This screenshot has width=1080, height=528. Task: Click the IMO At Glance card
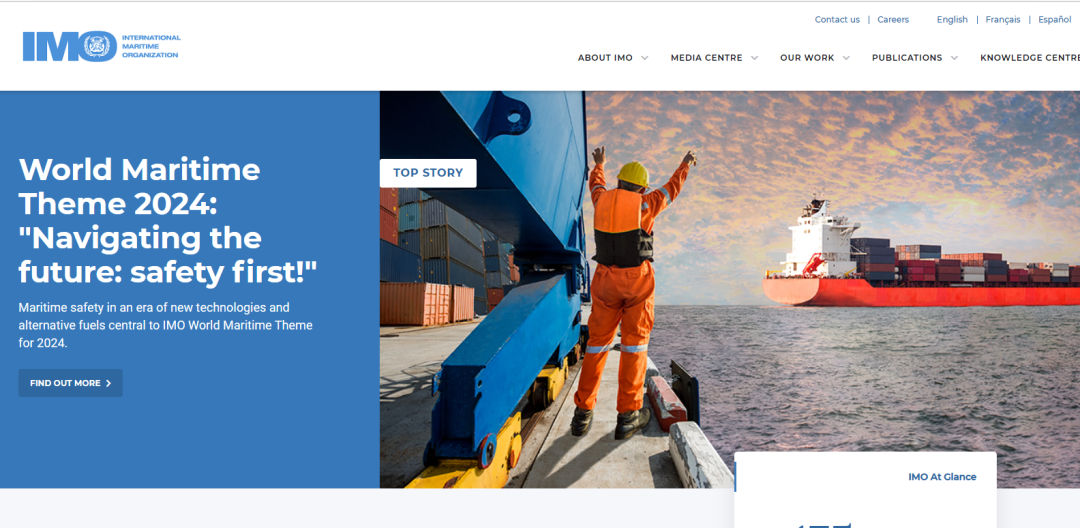click(x=865, y=489)
